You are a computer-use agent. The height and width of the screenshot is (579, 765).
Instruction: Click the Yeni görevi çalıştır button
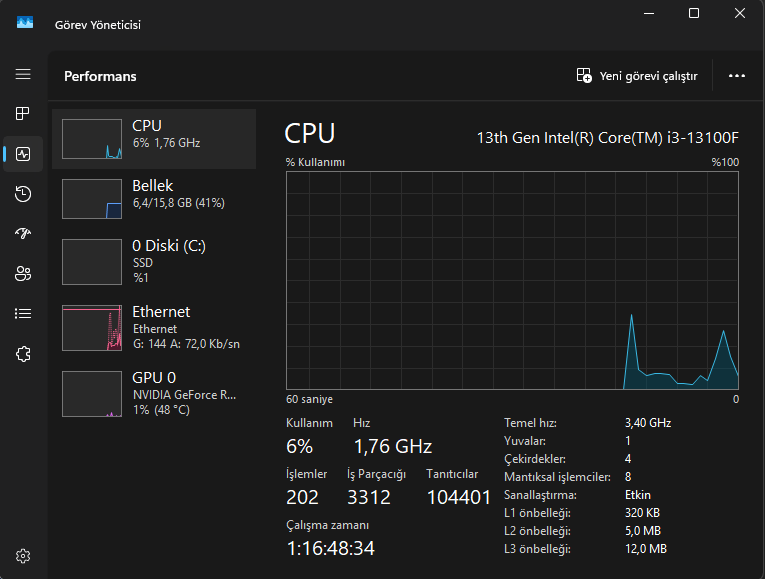point(637,76)
